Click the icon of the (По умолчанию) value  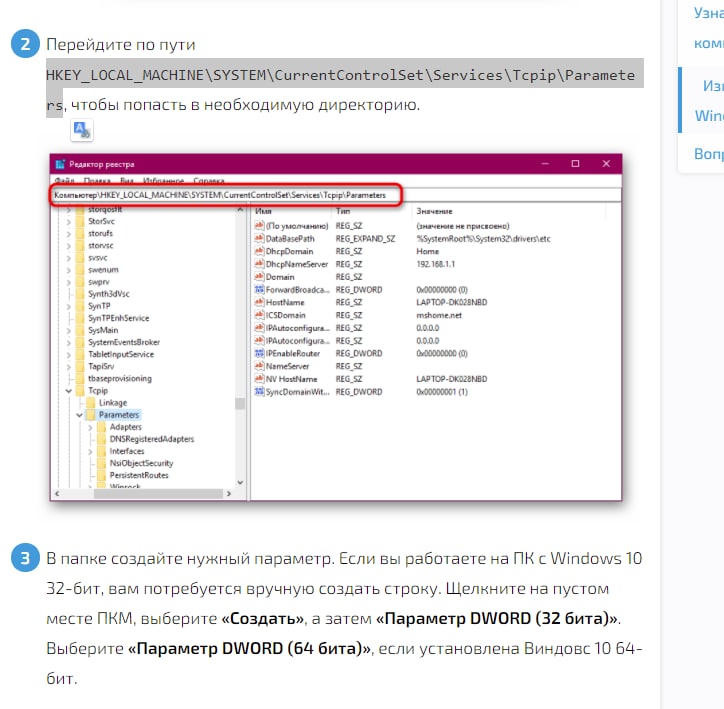coord(259,226)
